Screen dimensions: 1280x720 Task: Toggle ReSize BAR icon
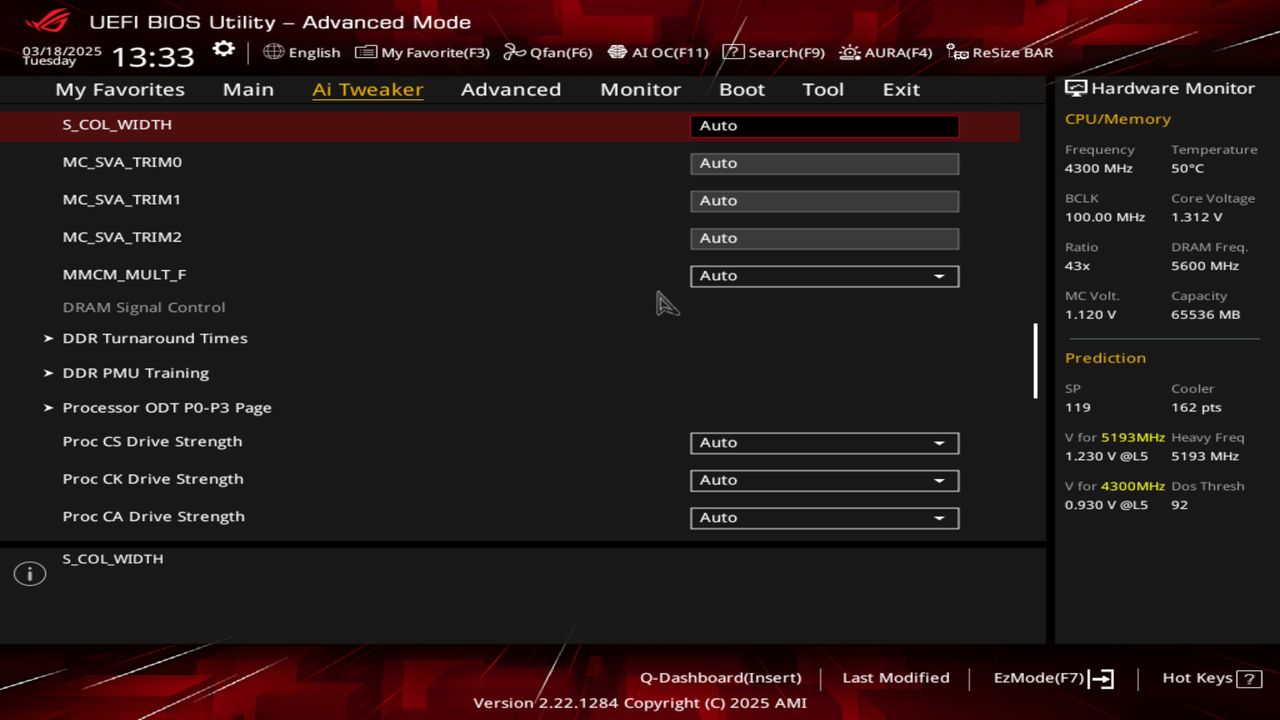pyautogui.click(x=957, y=52)
